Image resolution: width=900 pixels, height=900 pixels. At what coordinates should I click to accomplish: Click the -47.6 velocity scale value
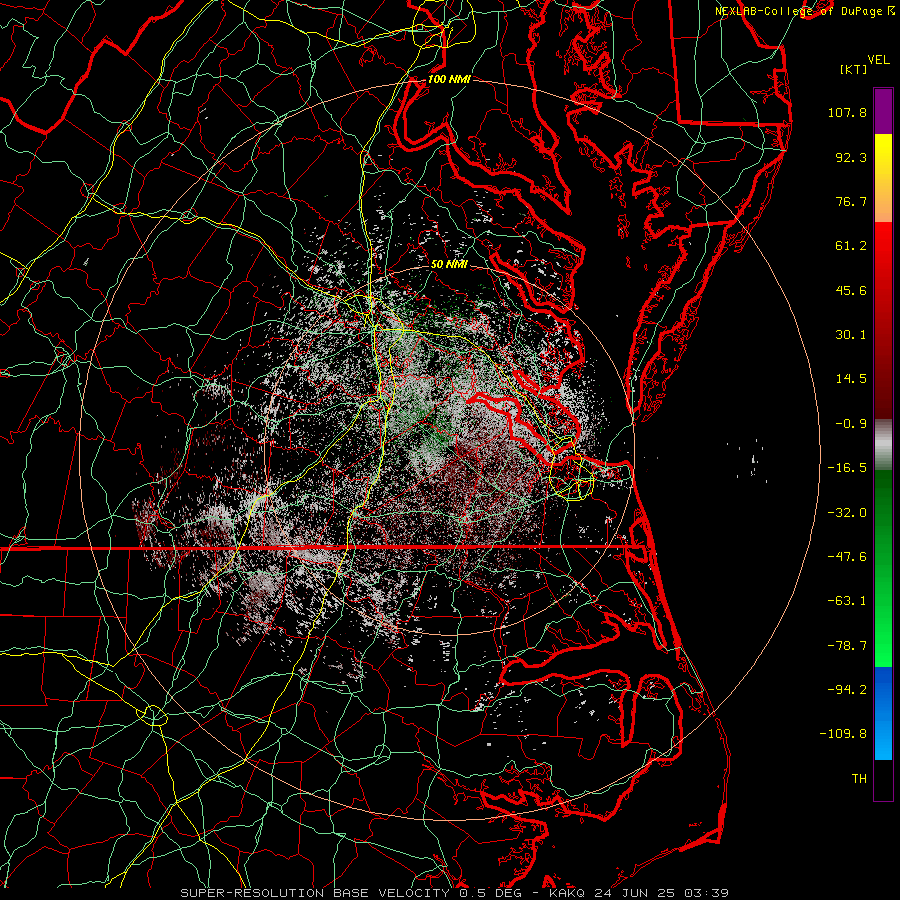point(847,557)
